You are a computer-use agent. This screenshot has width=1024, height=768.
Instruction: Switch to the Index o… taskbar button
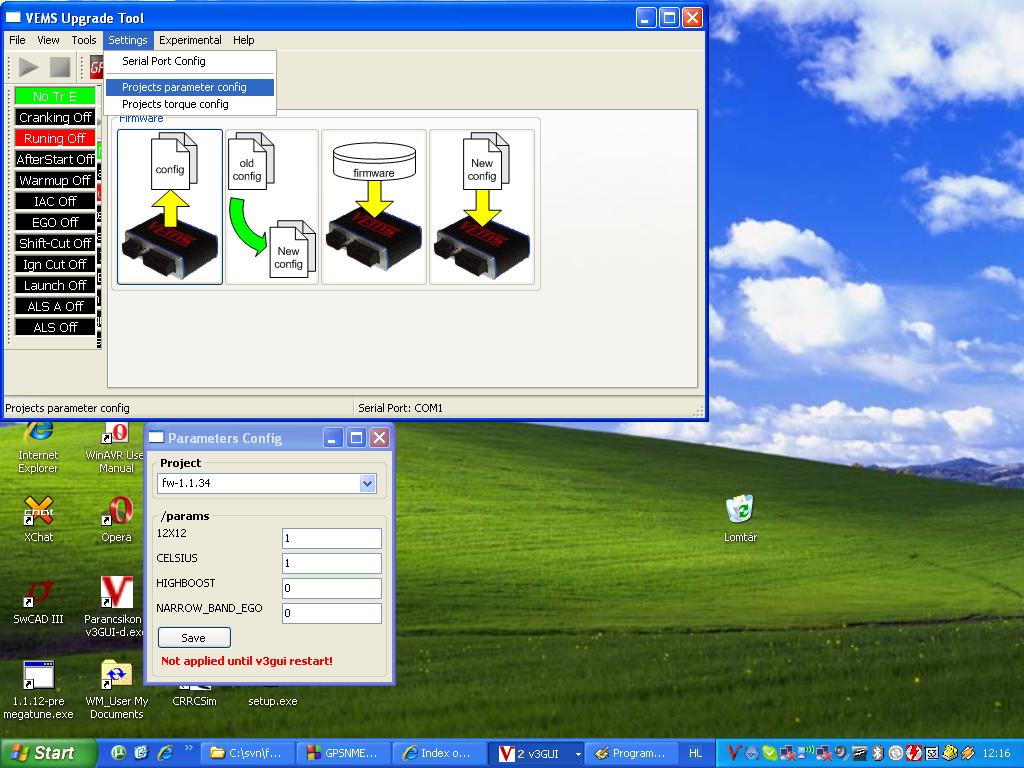coord(441,753)
